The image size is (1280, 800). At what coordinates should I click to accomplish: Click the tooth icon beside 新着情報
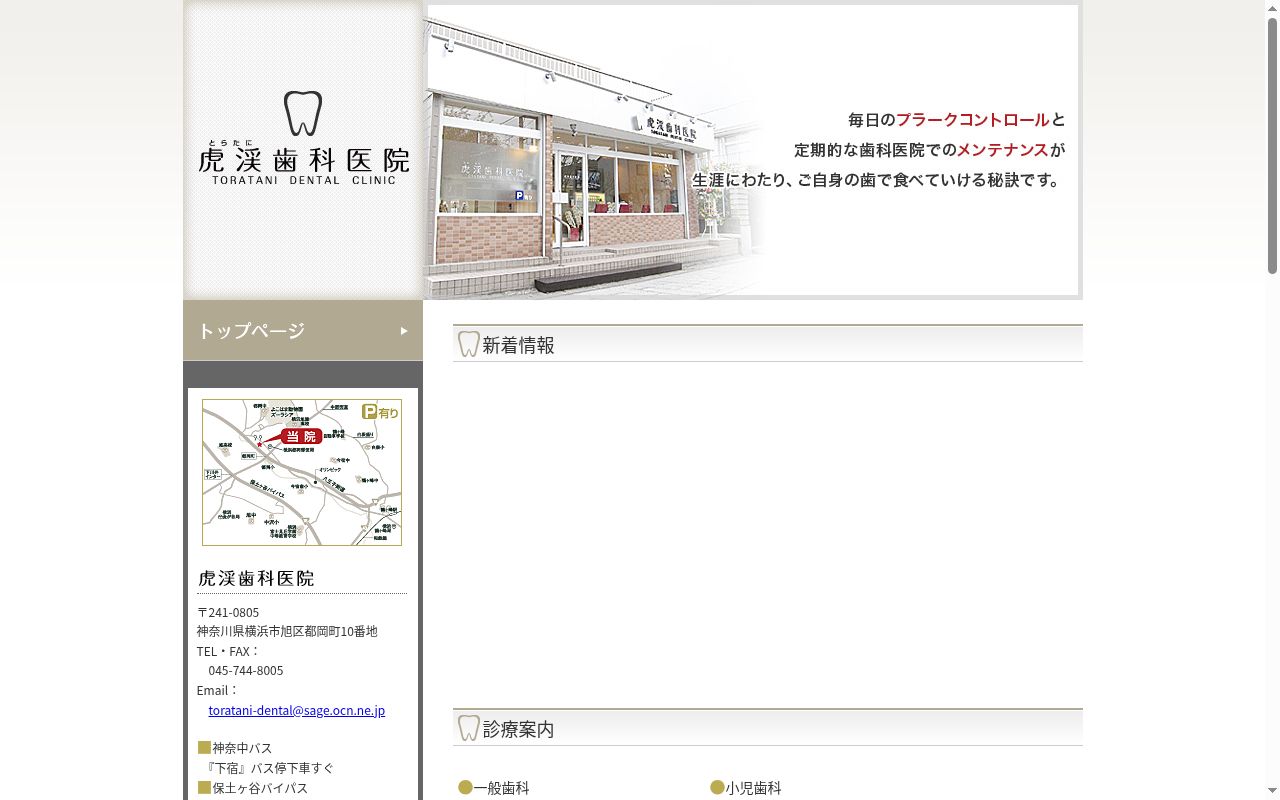[x=468, y=344]
